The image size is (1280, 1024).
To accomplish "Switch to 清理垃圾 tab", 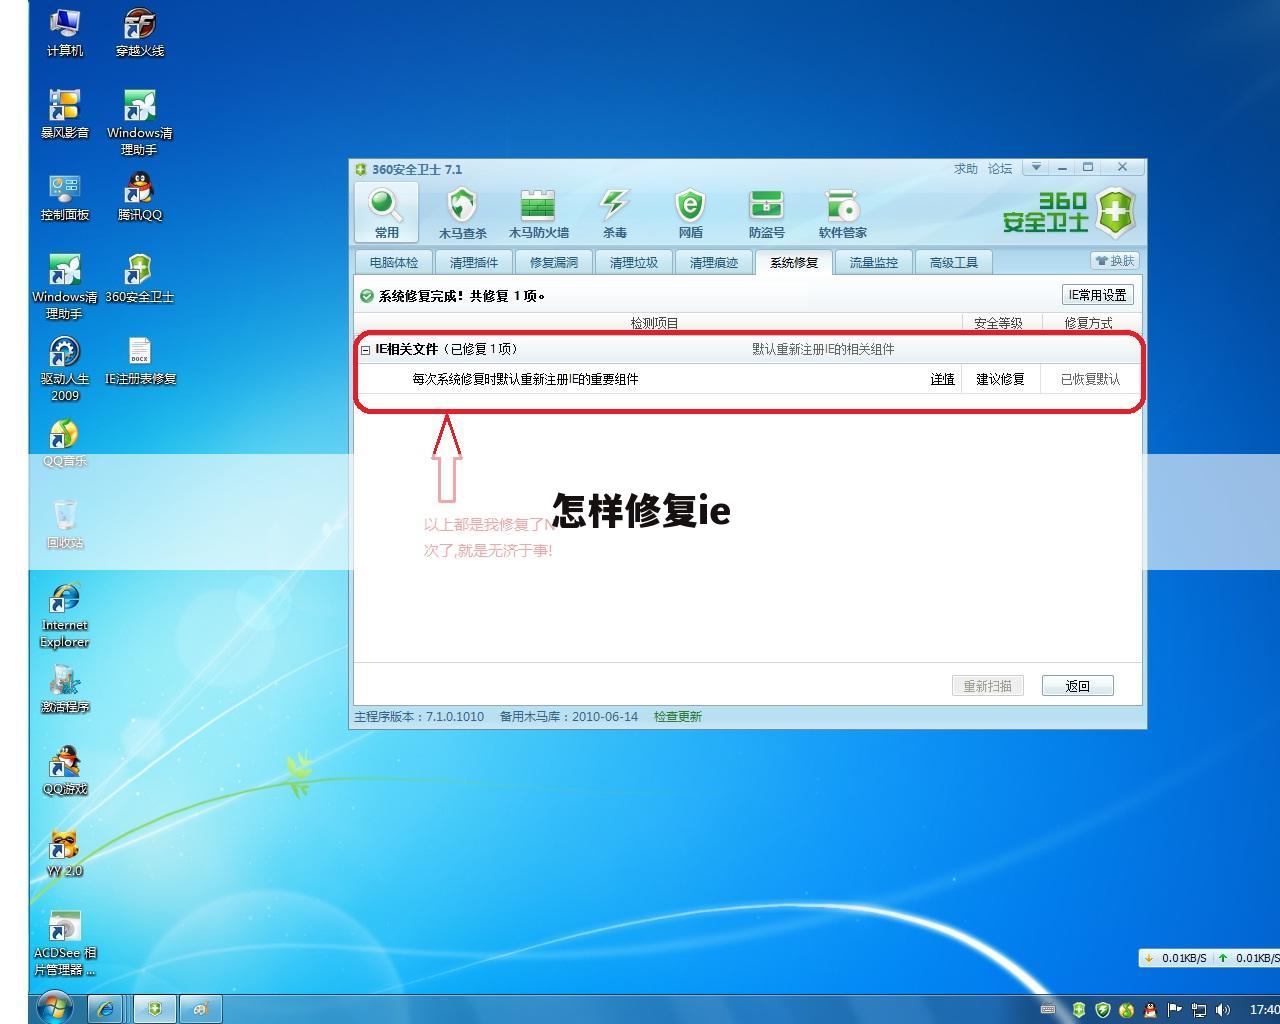I will (x=634, y=262).
